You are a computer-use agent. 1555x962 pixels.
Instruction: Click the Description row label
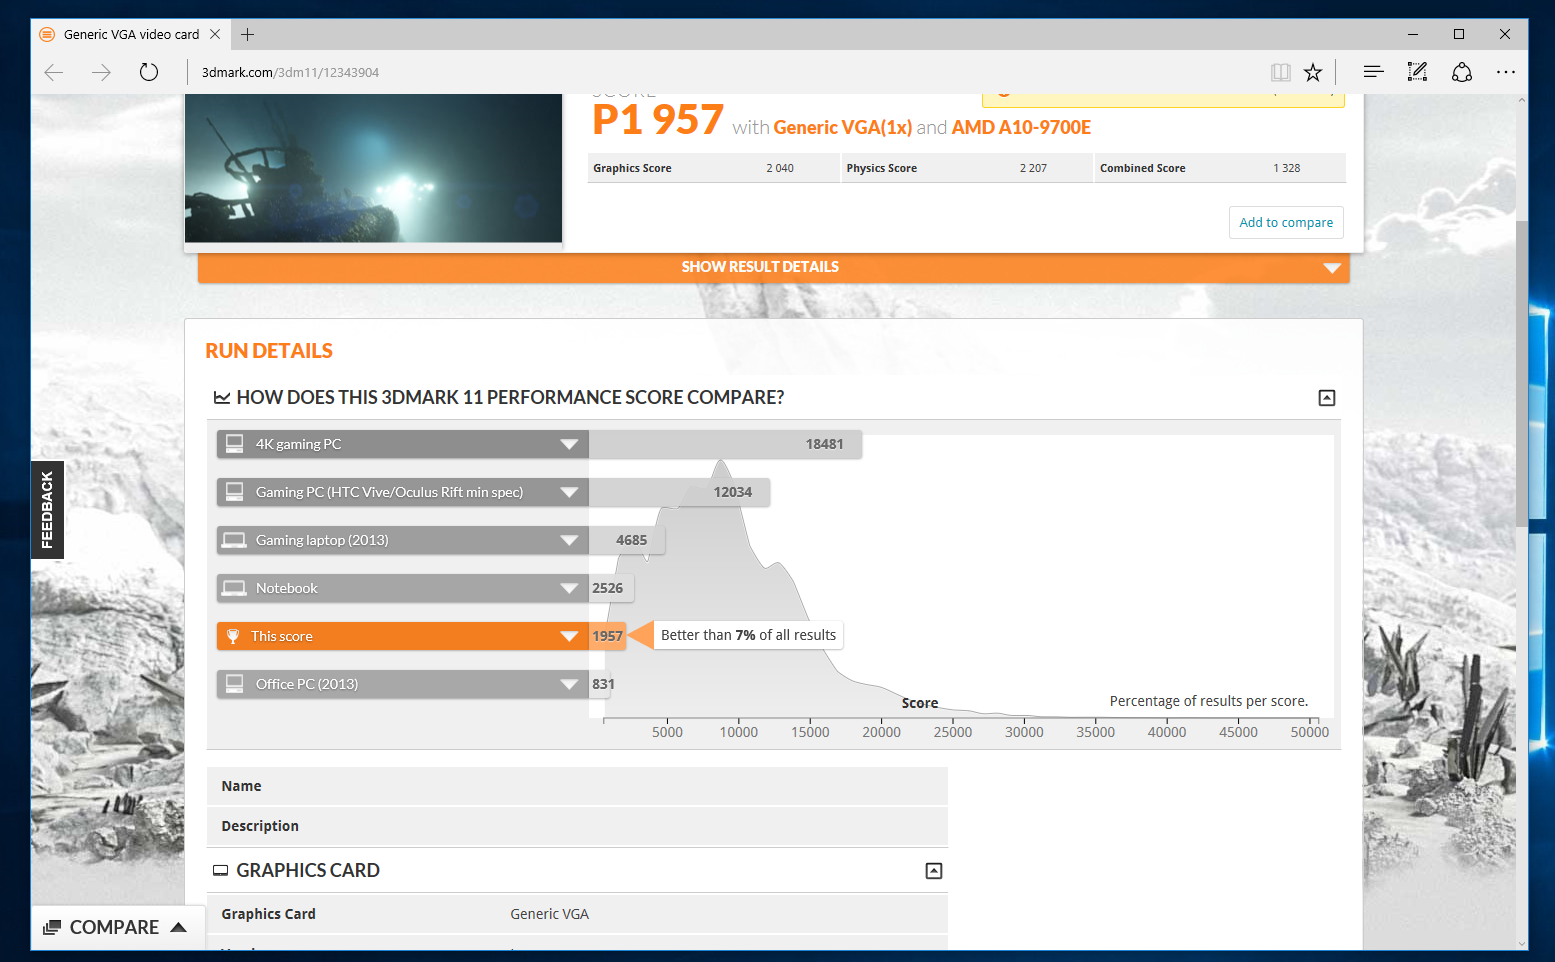point(260,826)
